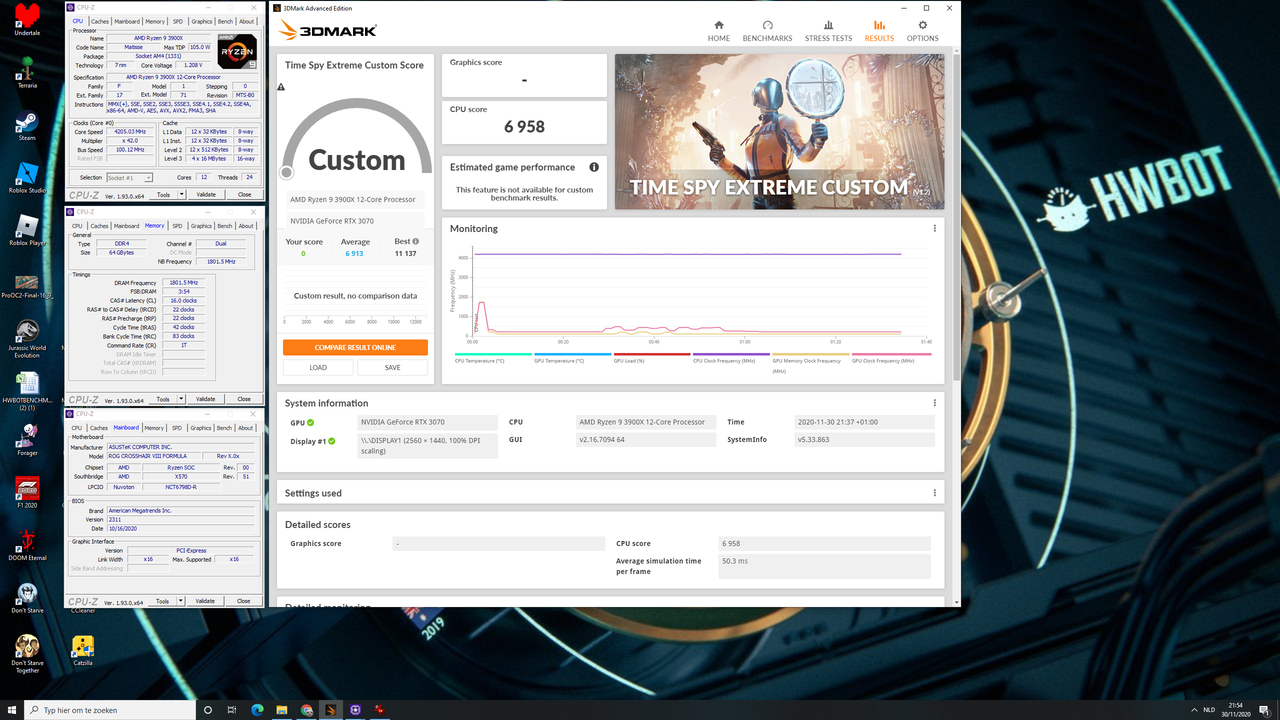Open Monitoring panel three-dot menu

935,228
